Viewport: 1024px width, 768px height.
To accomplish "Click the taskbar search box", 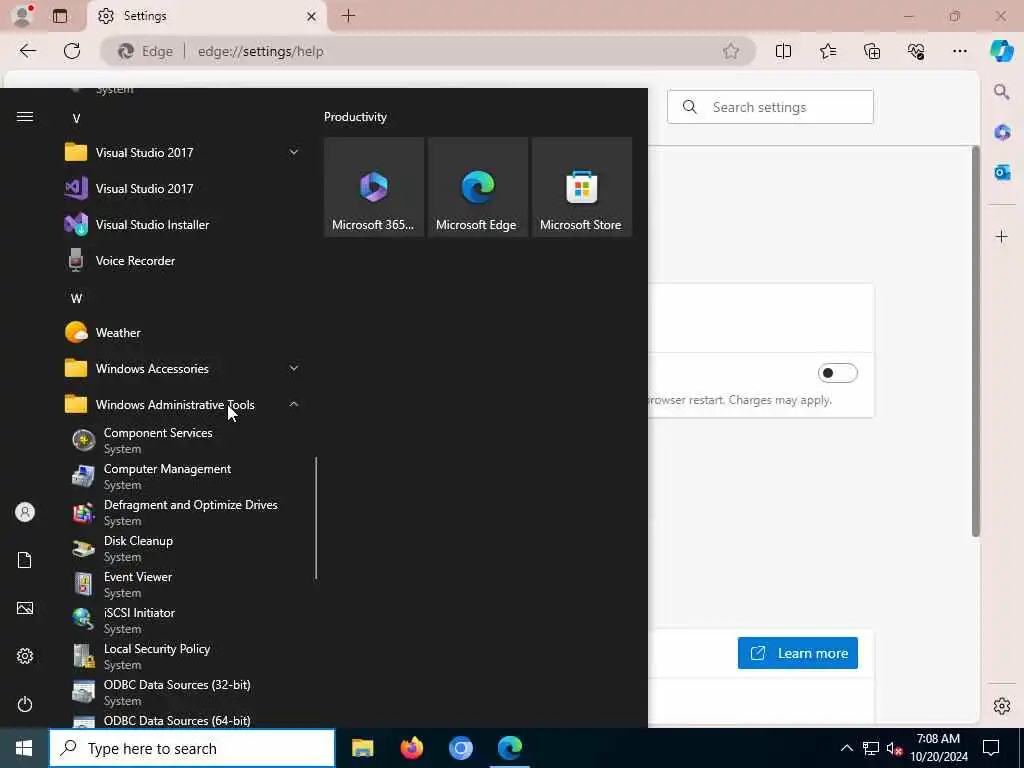I will pos(192,748).
